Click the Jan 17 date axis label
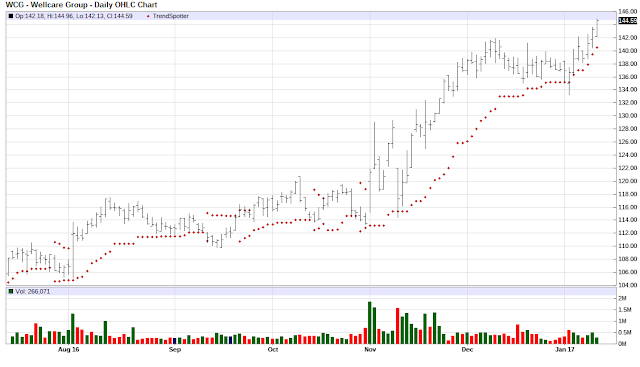 pos(565,349)
